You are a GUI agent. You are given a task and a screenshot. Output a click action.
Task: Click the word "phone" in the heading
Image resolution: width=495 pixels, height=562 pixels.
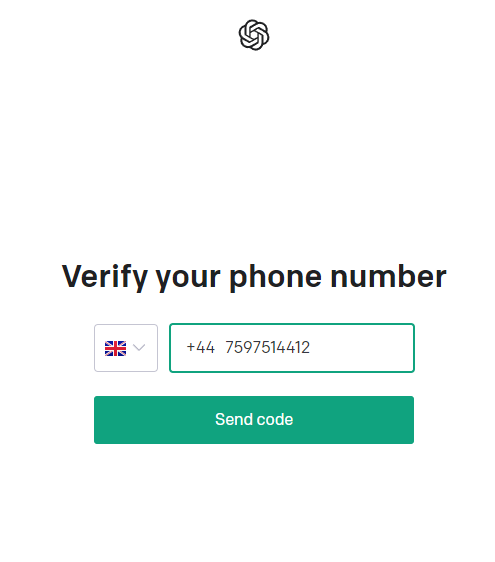(x=275, y=277)
